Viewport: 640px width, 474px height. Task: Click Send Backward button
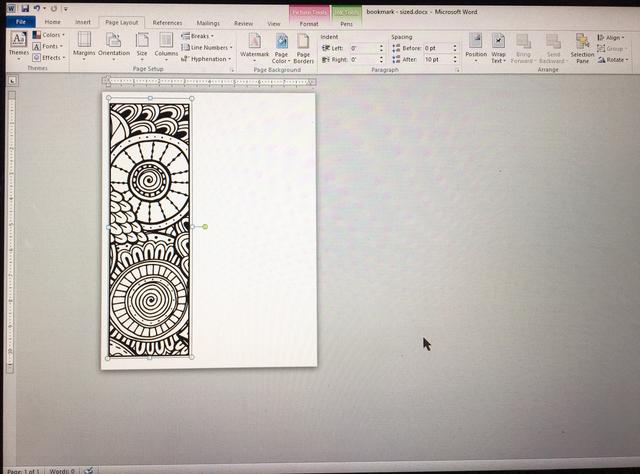553,48
